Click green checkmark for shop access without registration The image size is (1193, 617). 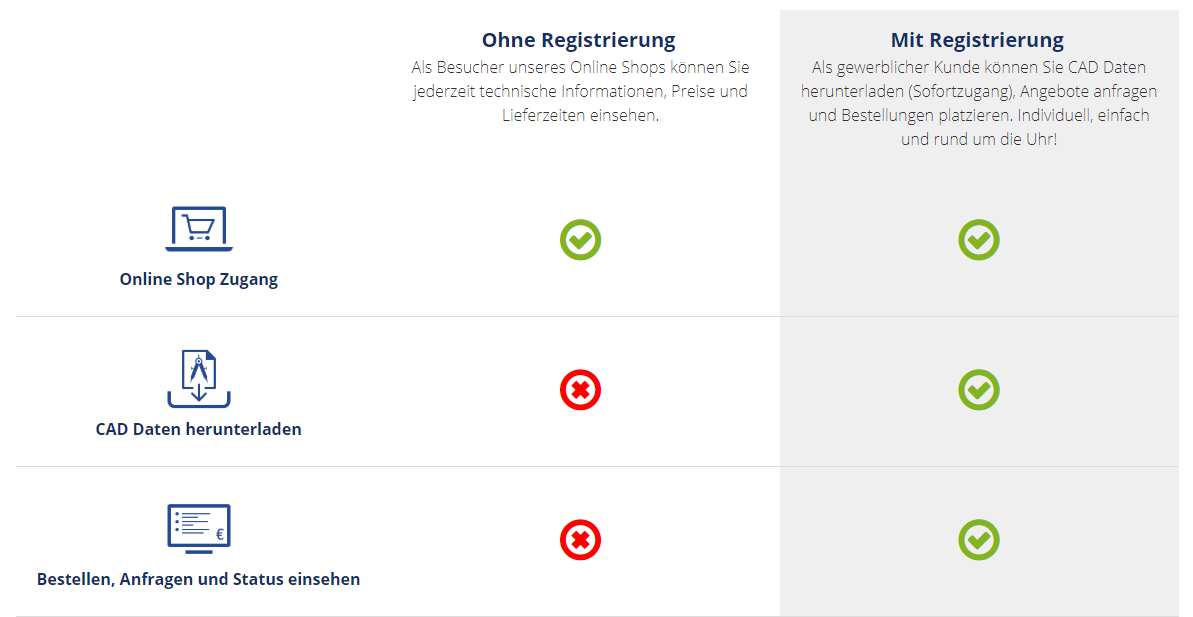tap(580, 240)
